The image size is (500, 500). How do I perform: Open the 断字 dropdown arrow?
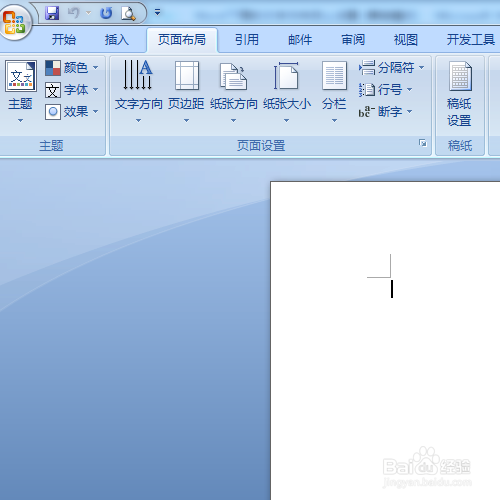410,111
